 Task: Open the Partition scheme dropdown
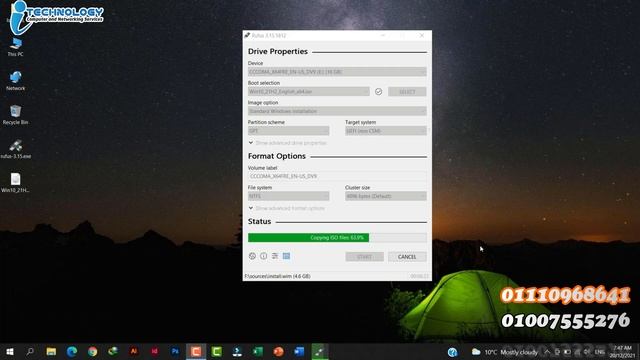point(288,131)
